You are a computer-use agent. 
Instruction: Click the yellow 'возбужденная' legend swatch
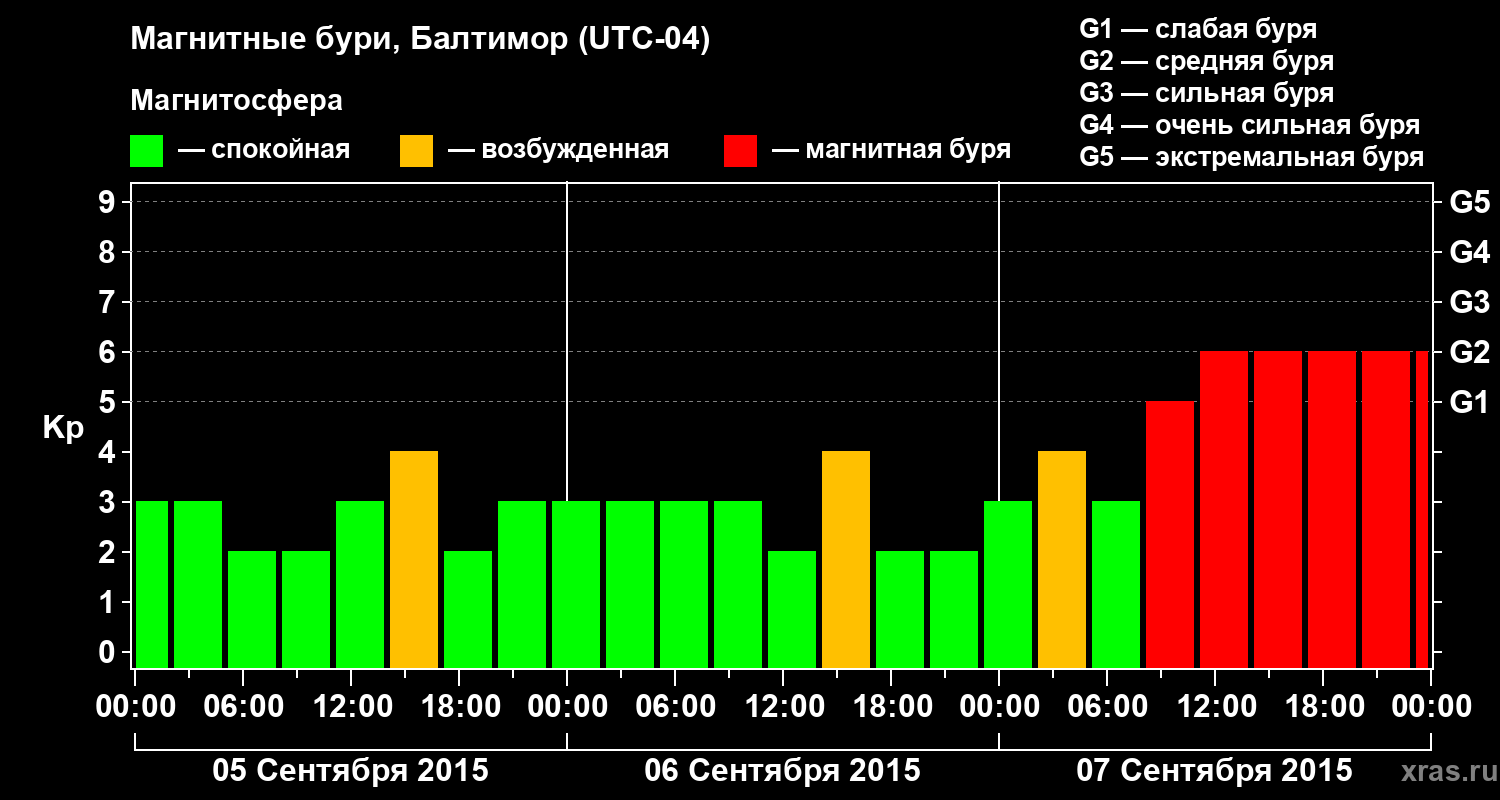pos(417,150)
